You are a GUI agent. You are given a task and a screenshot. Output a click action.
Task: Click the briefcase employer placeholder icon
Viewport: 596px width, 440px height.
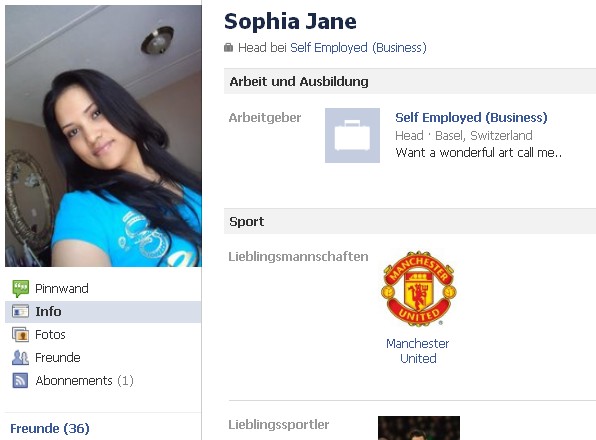point(352,135)
